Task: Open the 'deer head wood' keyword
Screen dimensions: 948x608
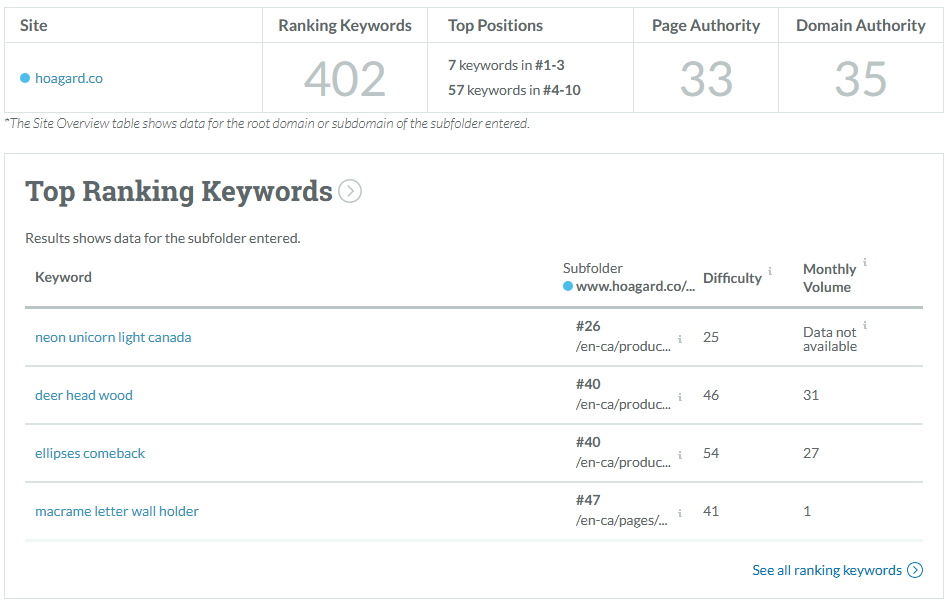Action: click(x=83, y=395)
